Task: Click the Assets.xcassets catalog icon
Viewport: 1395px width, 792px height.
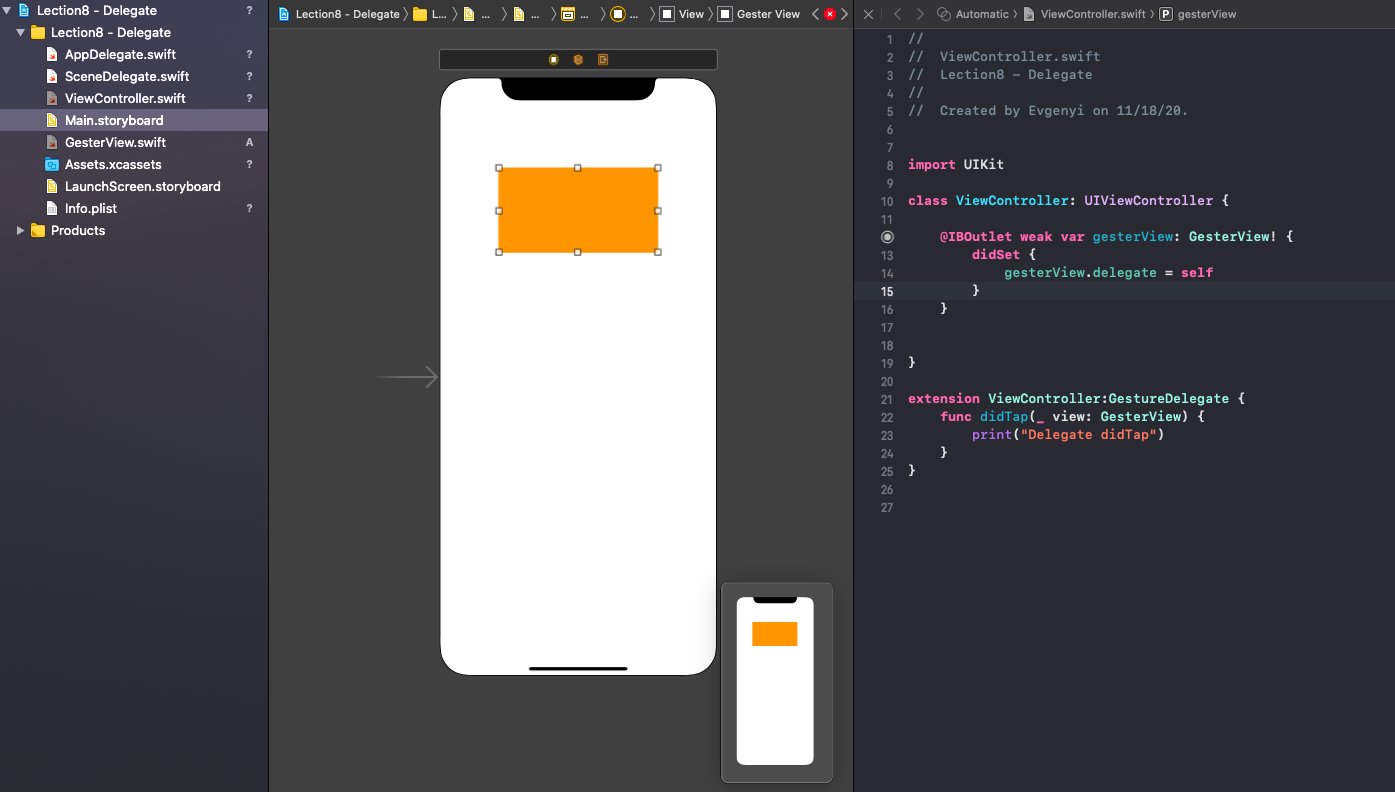Action: point(52,164)
